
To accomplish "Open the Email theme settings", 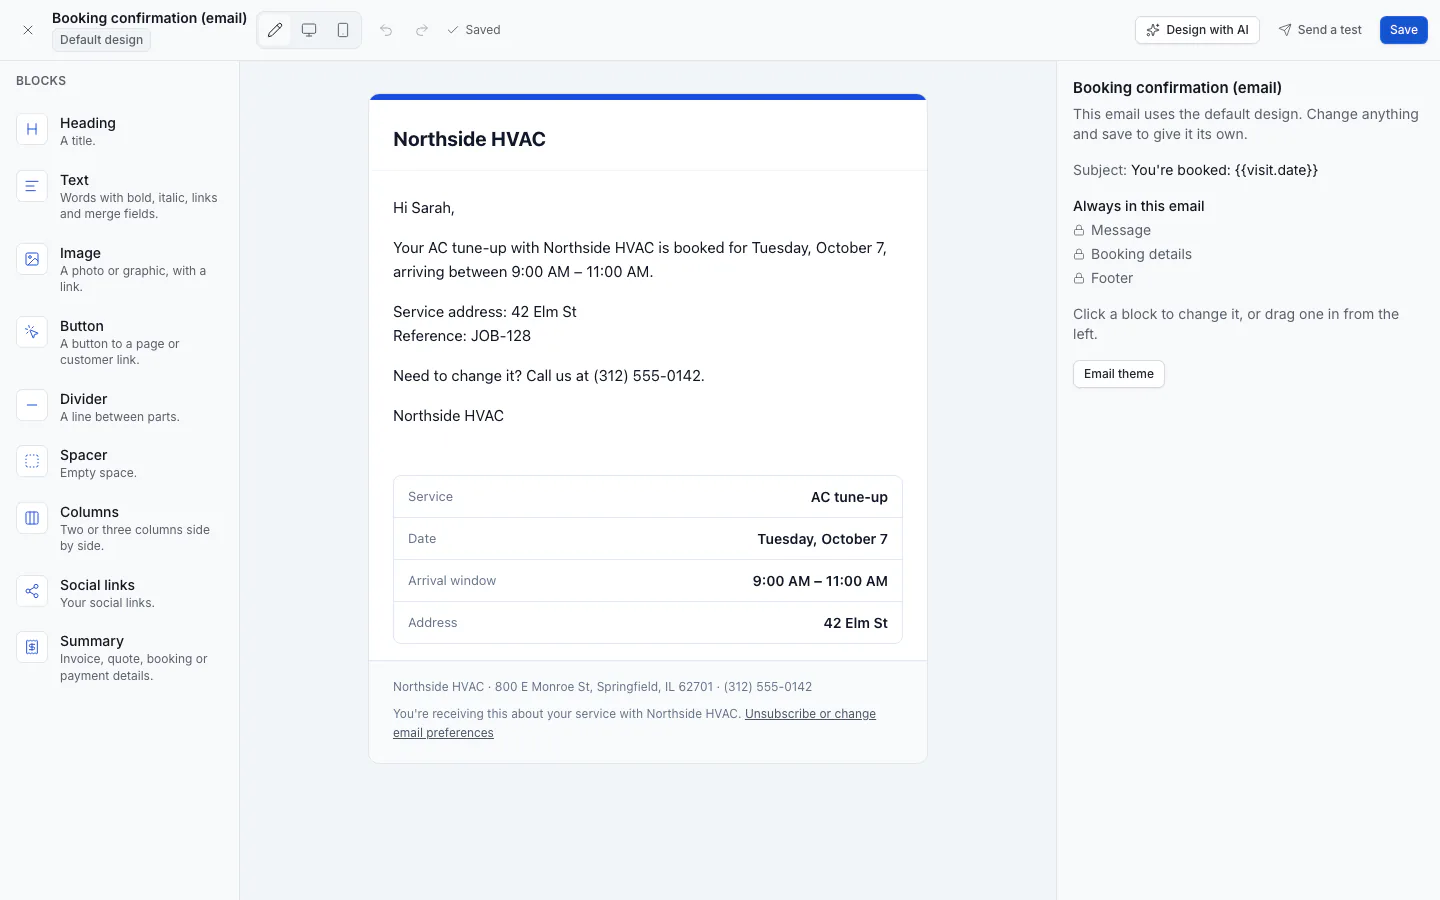I will coord(1118,374).
